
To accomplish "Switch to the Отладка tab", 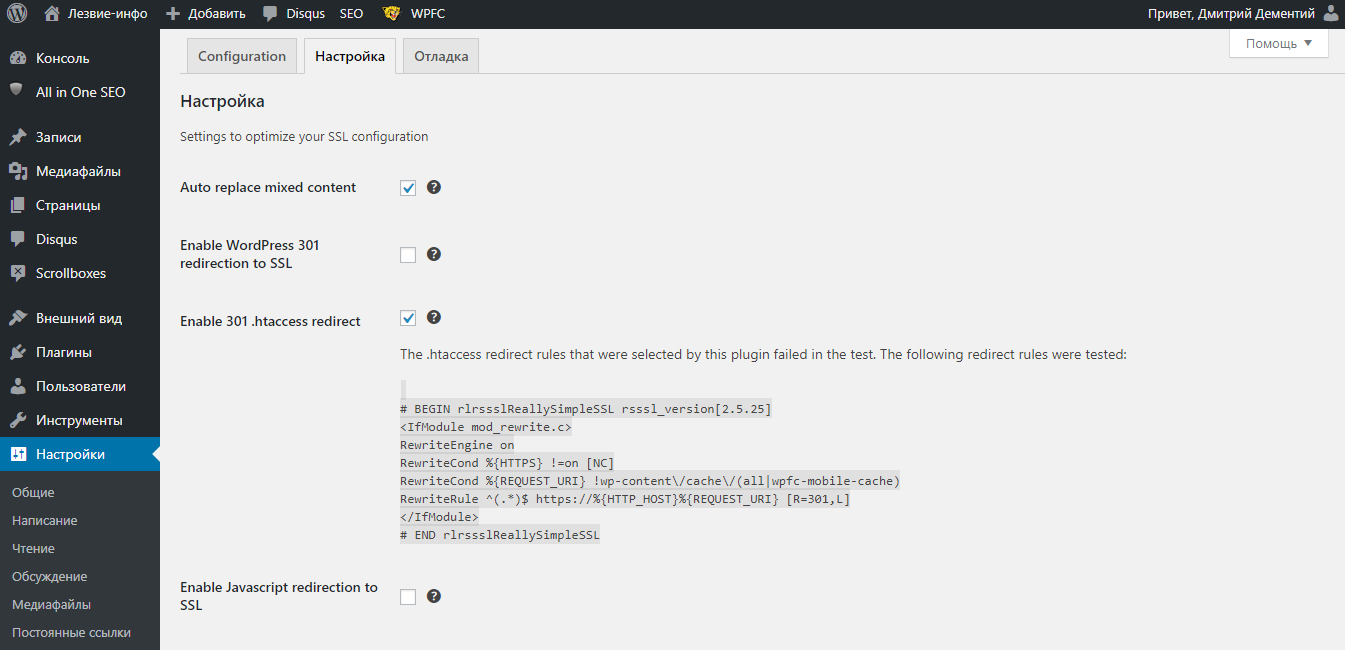I will coord(441,56).
